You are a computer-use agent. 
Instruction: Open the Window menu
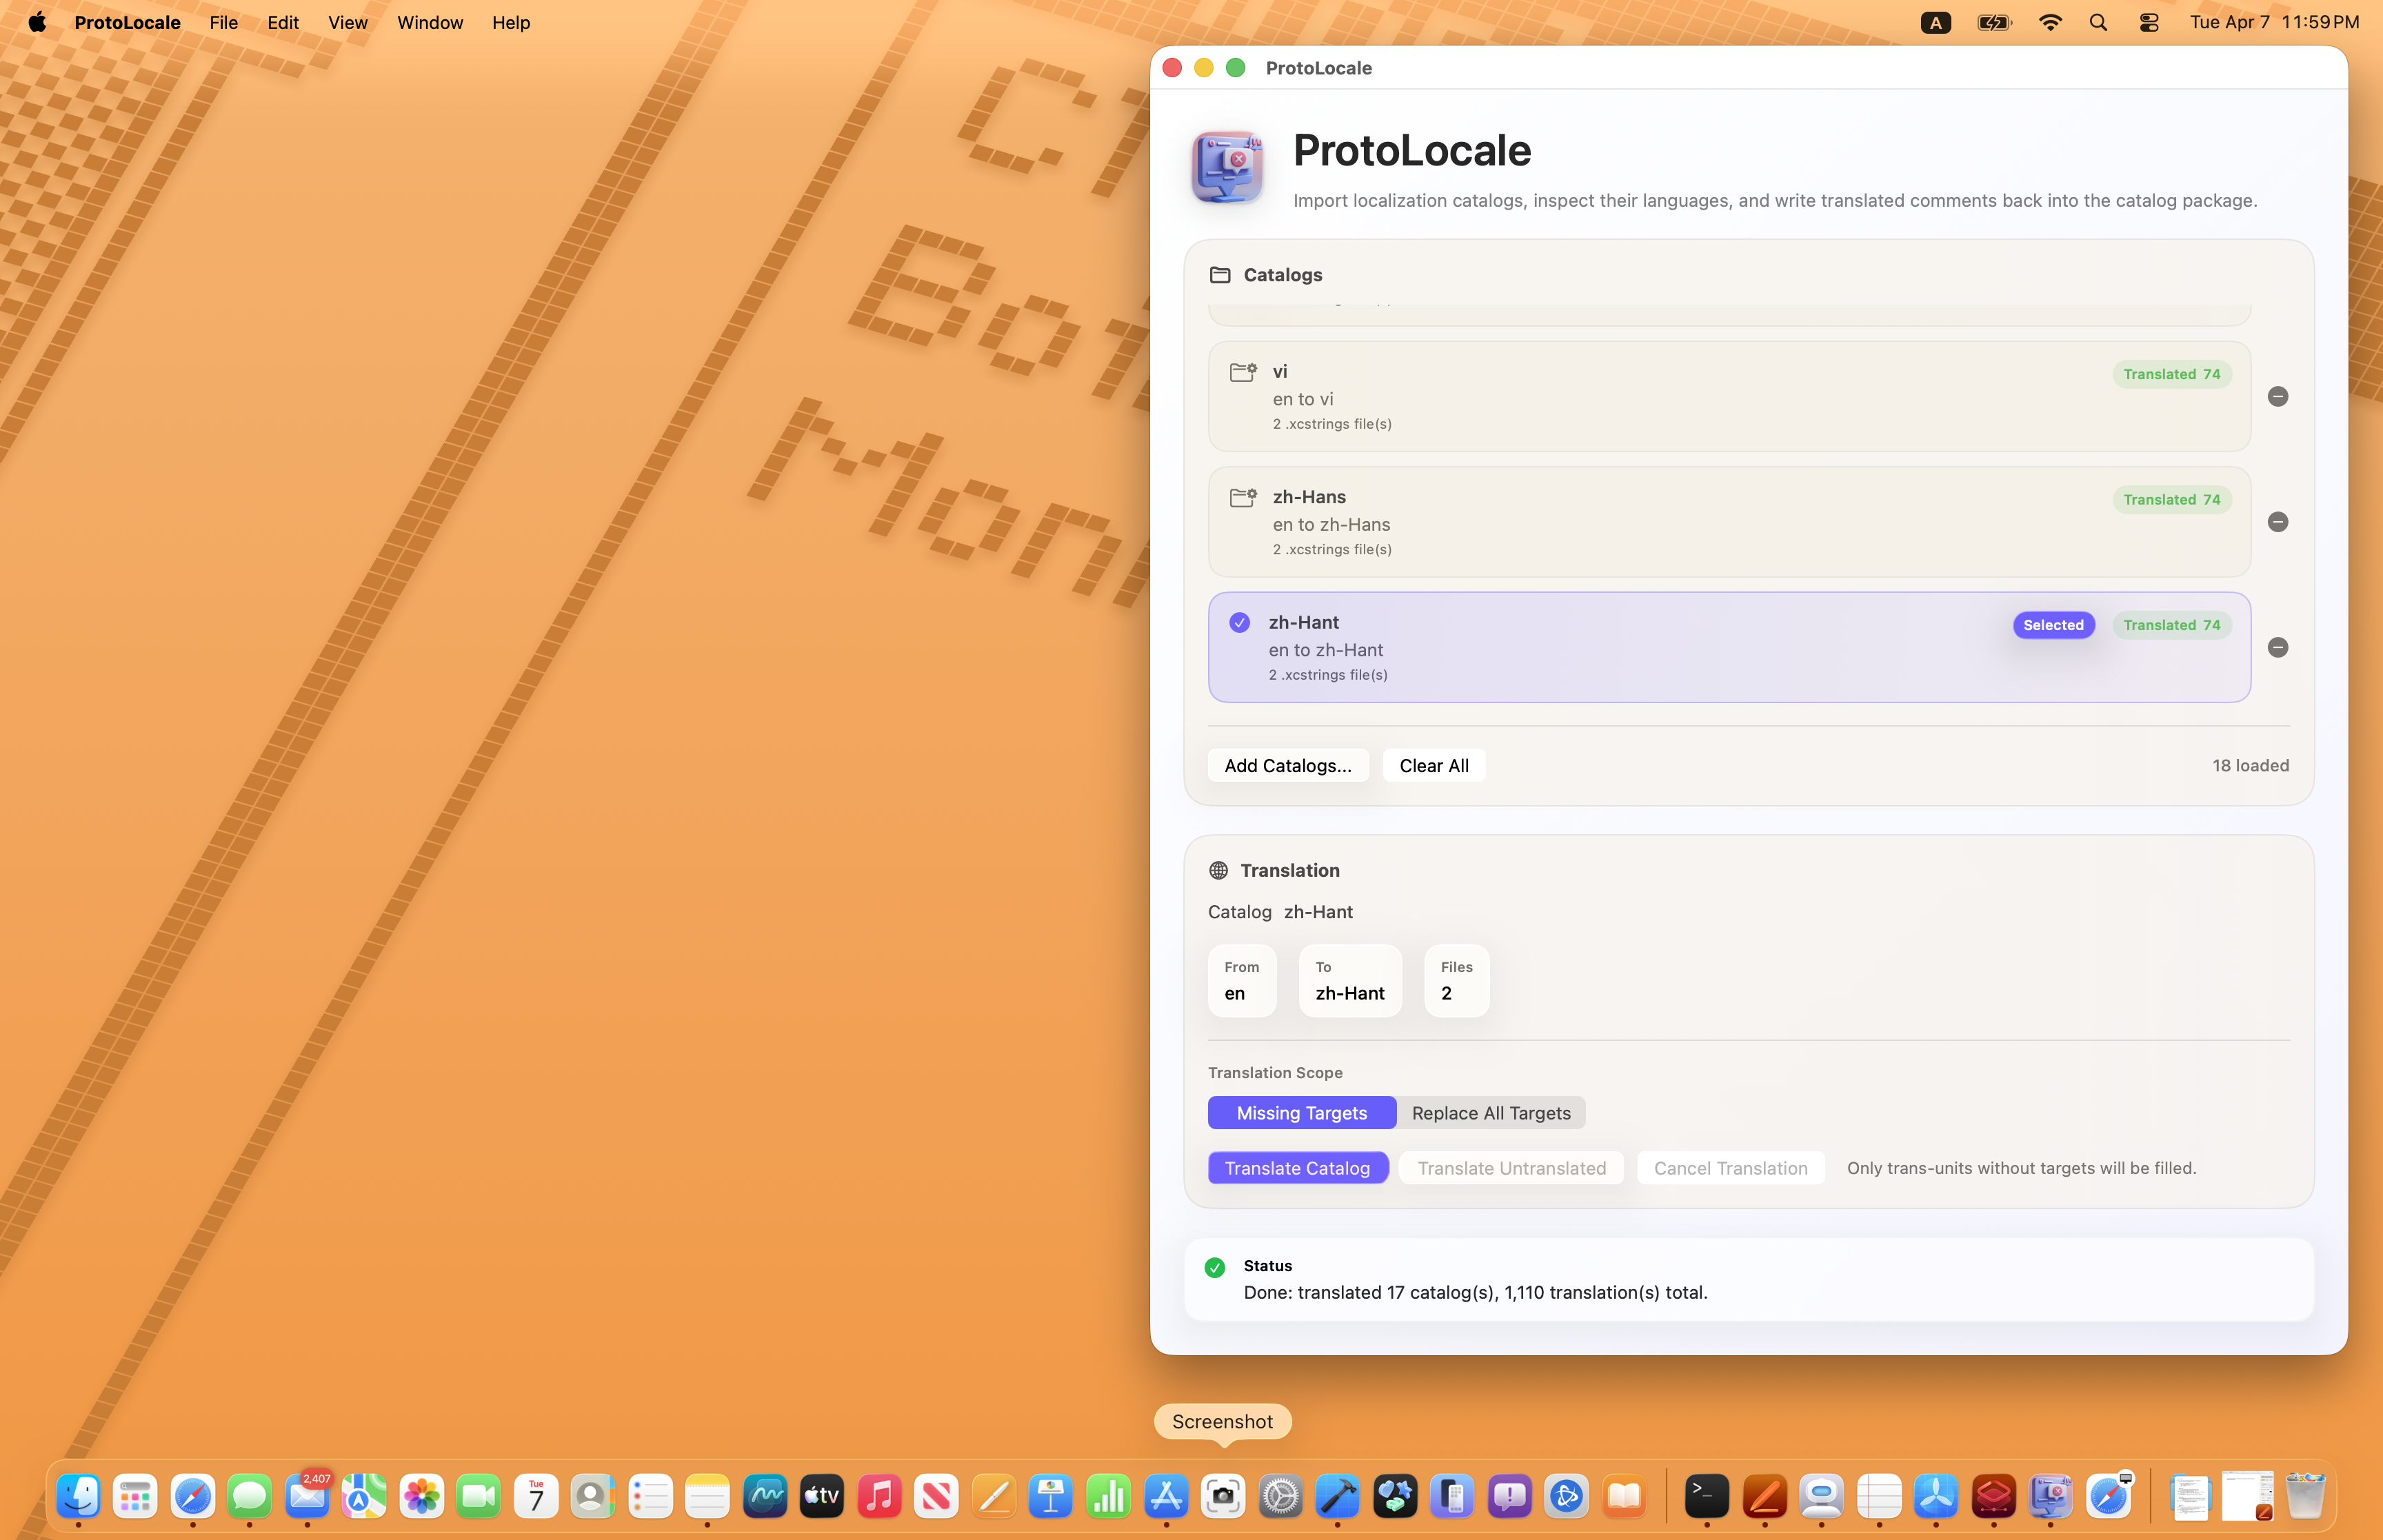tap(429, 22)
